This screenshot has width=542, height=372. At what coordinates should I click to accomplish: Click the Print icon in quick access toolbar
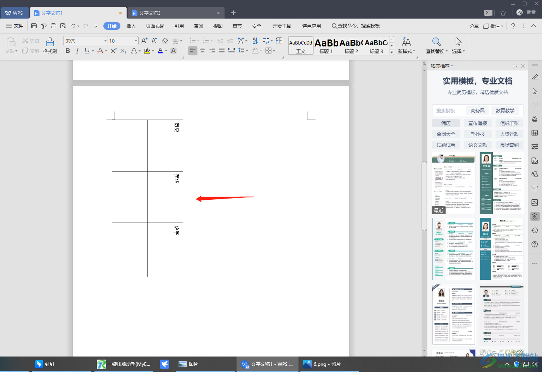(54, 26)
